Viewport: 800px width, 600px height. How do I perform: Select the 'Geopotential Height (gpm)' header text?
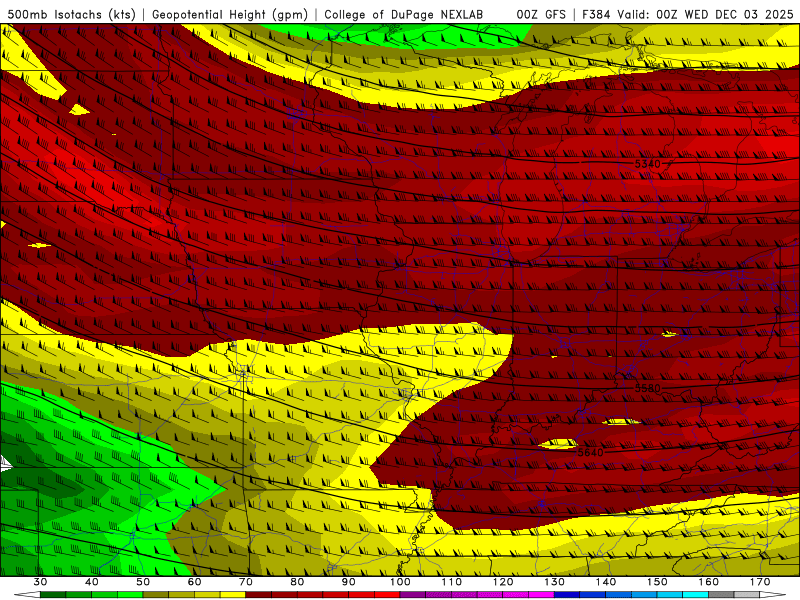(x=230, y=14)
